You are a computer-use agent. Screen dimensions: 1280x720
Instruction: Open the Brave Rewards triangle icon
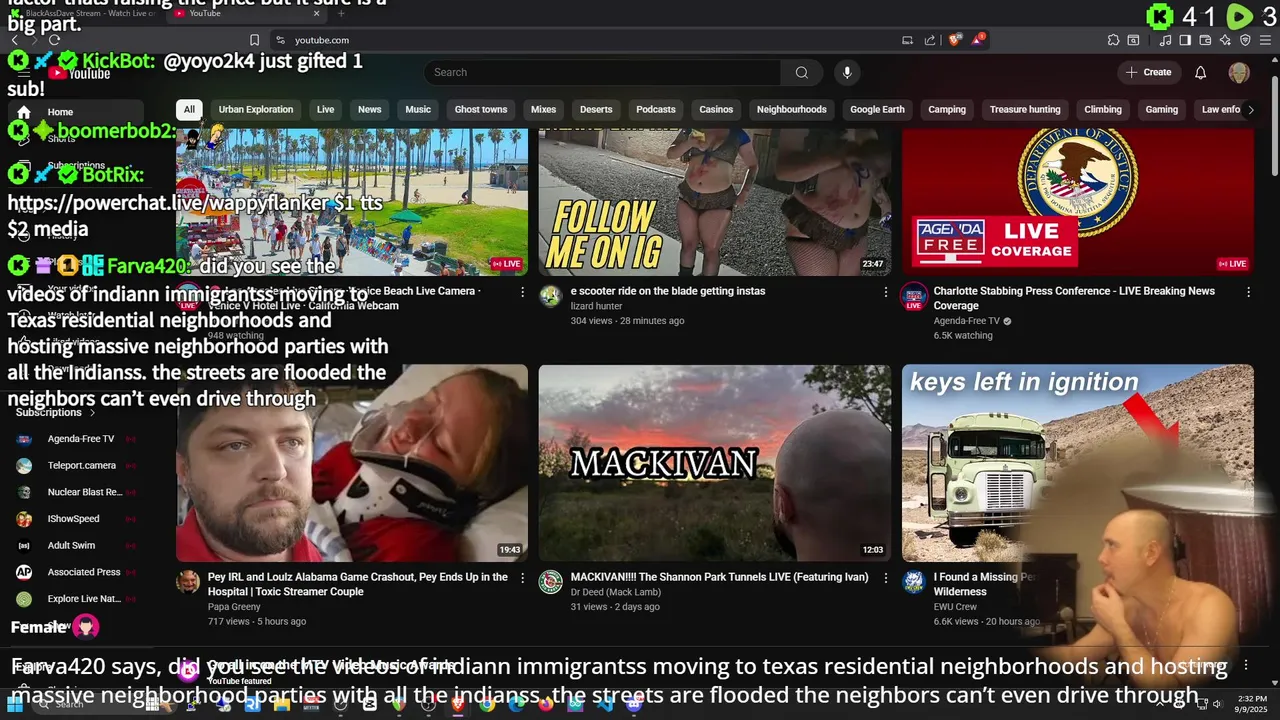click(x=977, y=40)
